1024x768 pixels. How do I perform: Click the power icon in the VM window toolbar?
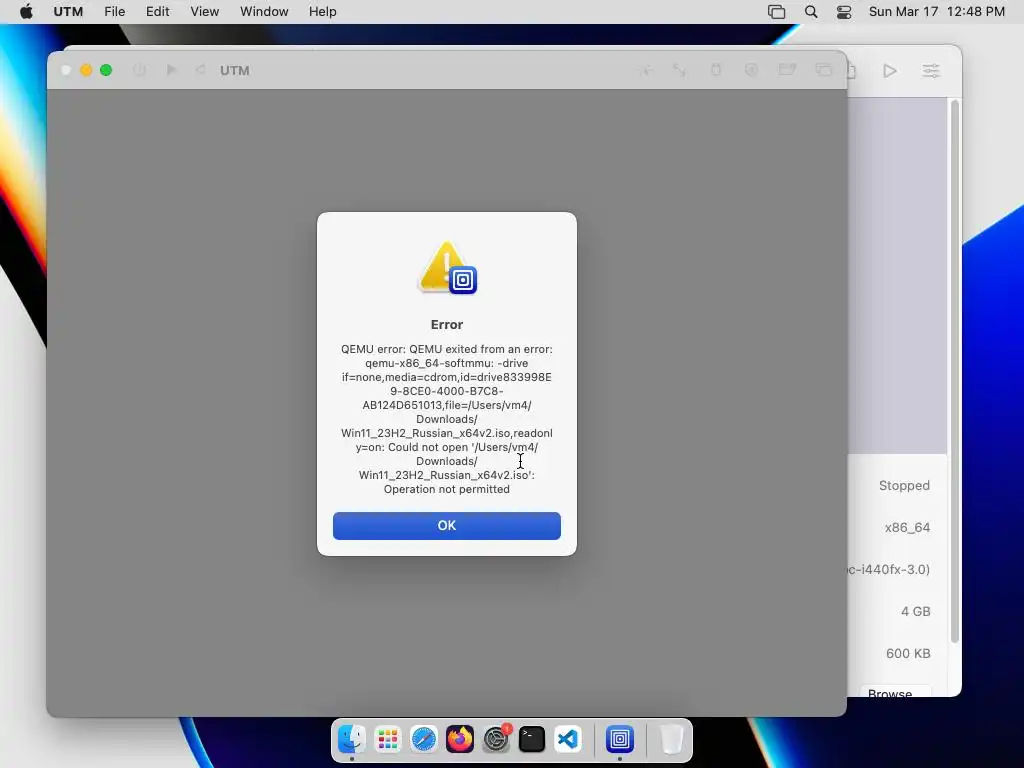139,70
